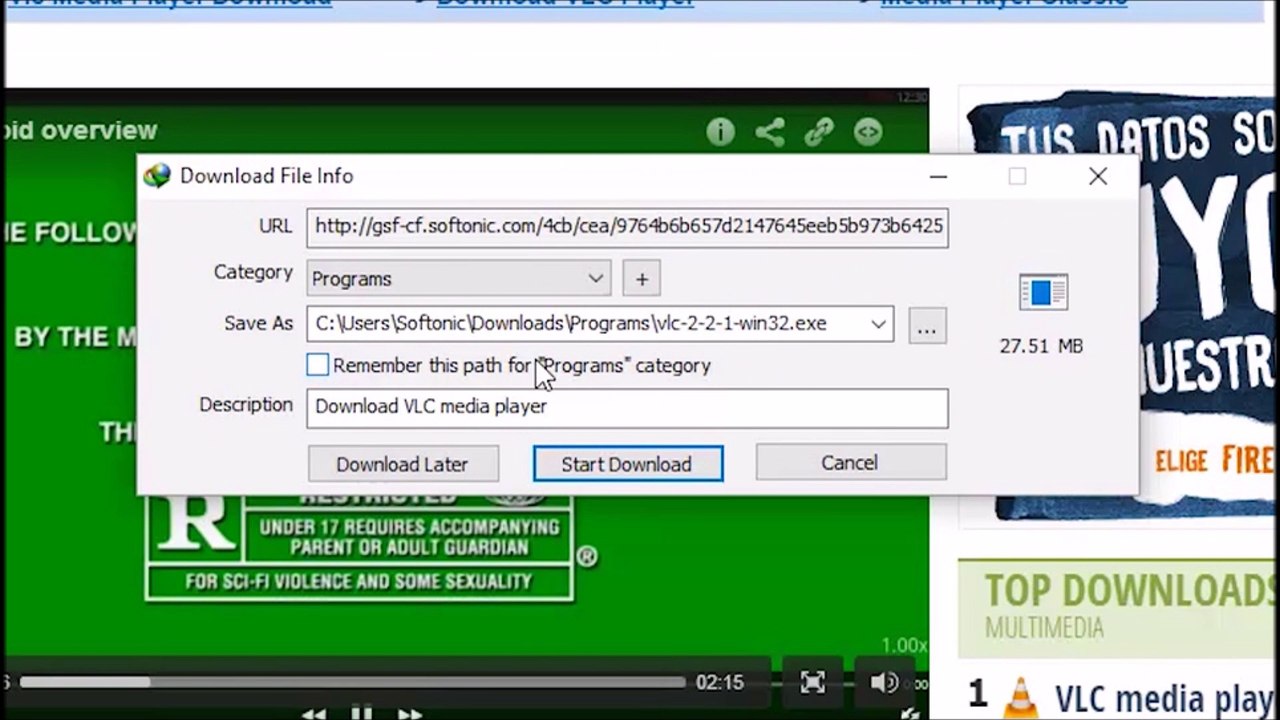The image size is (1280, 720).
Task: Close the Download File Info dialog
Action: point(1098,177)
